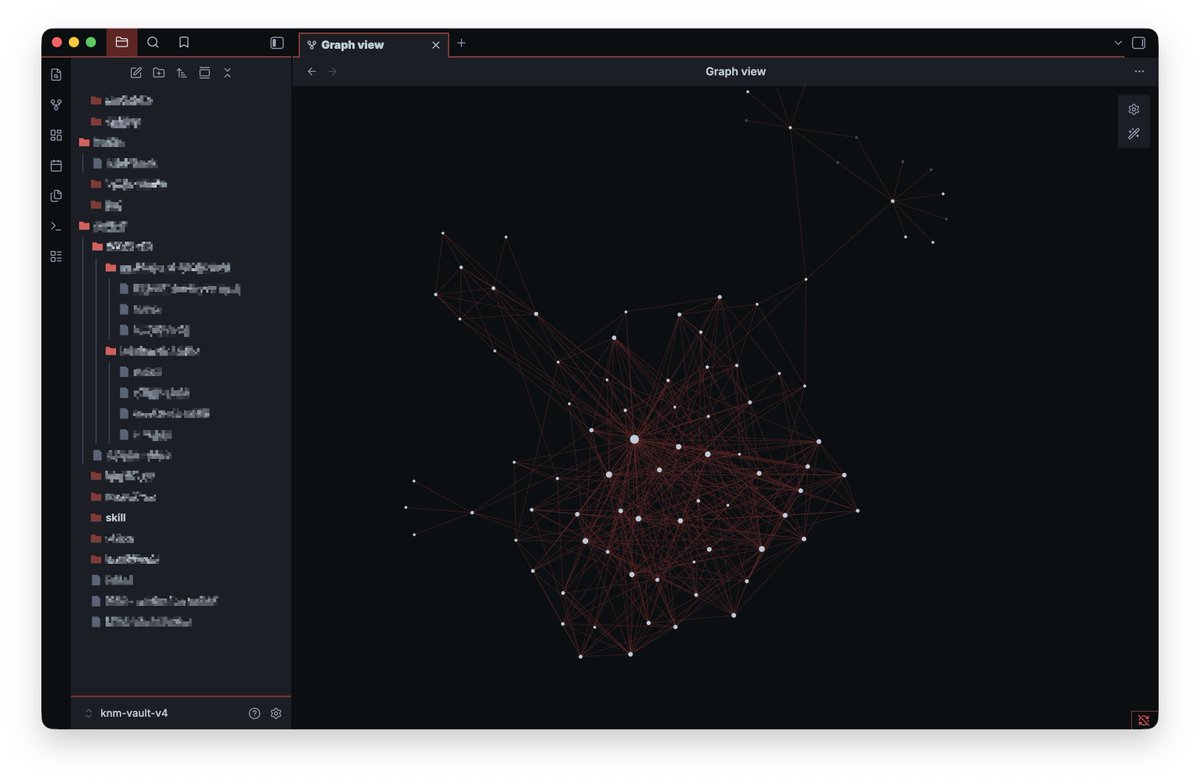1200x784 pixels.
Task: Navigate forward in Graph view
Action: tap(333, 71)
